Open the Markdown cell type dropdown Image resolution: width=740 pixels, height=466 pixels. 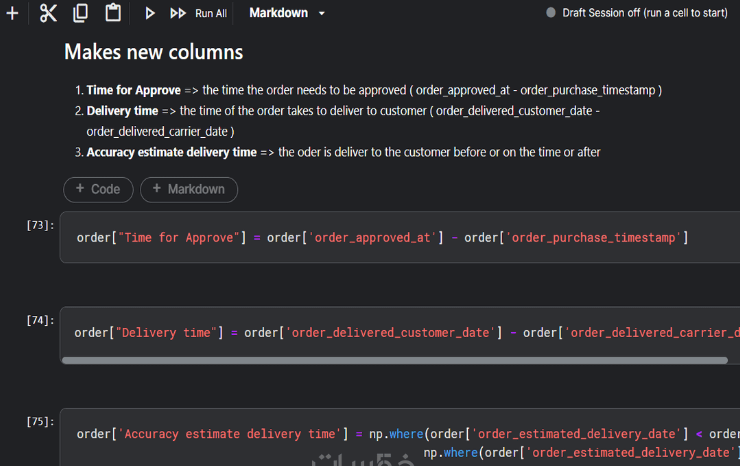click(287, 13)
